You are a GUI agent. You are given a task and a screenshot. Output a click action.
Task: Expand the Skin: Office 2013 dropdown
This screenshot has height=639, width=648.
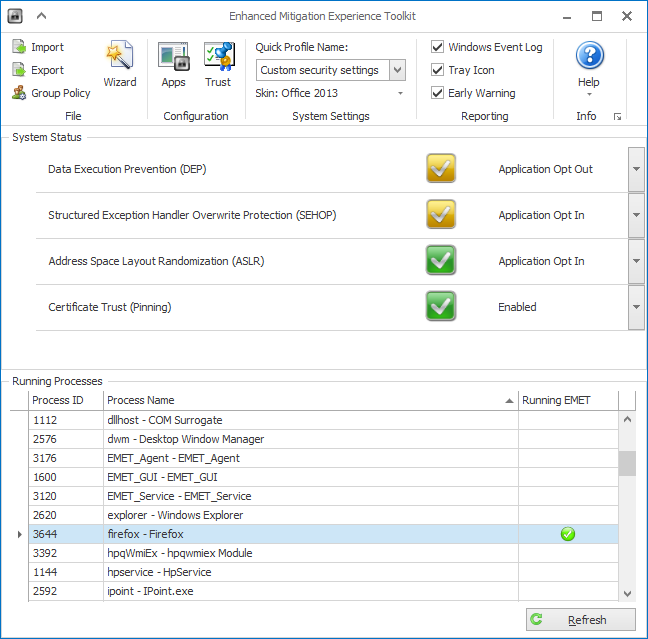pyautogui.click(x=400, y=94)
